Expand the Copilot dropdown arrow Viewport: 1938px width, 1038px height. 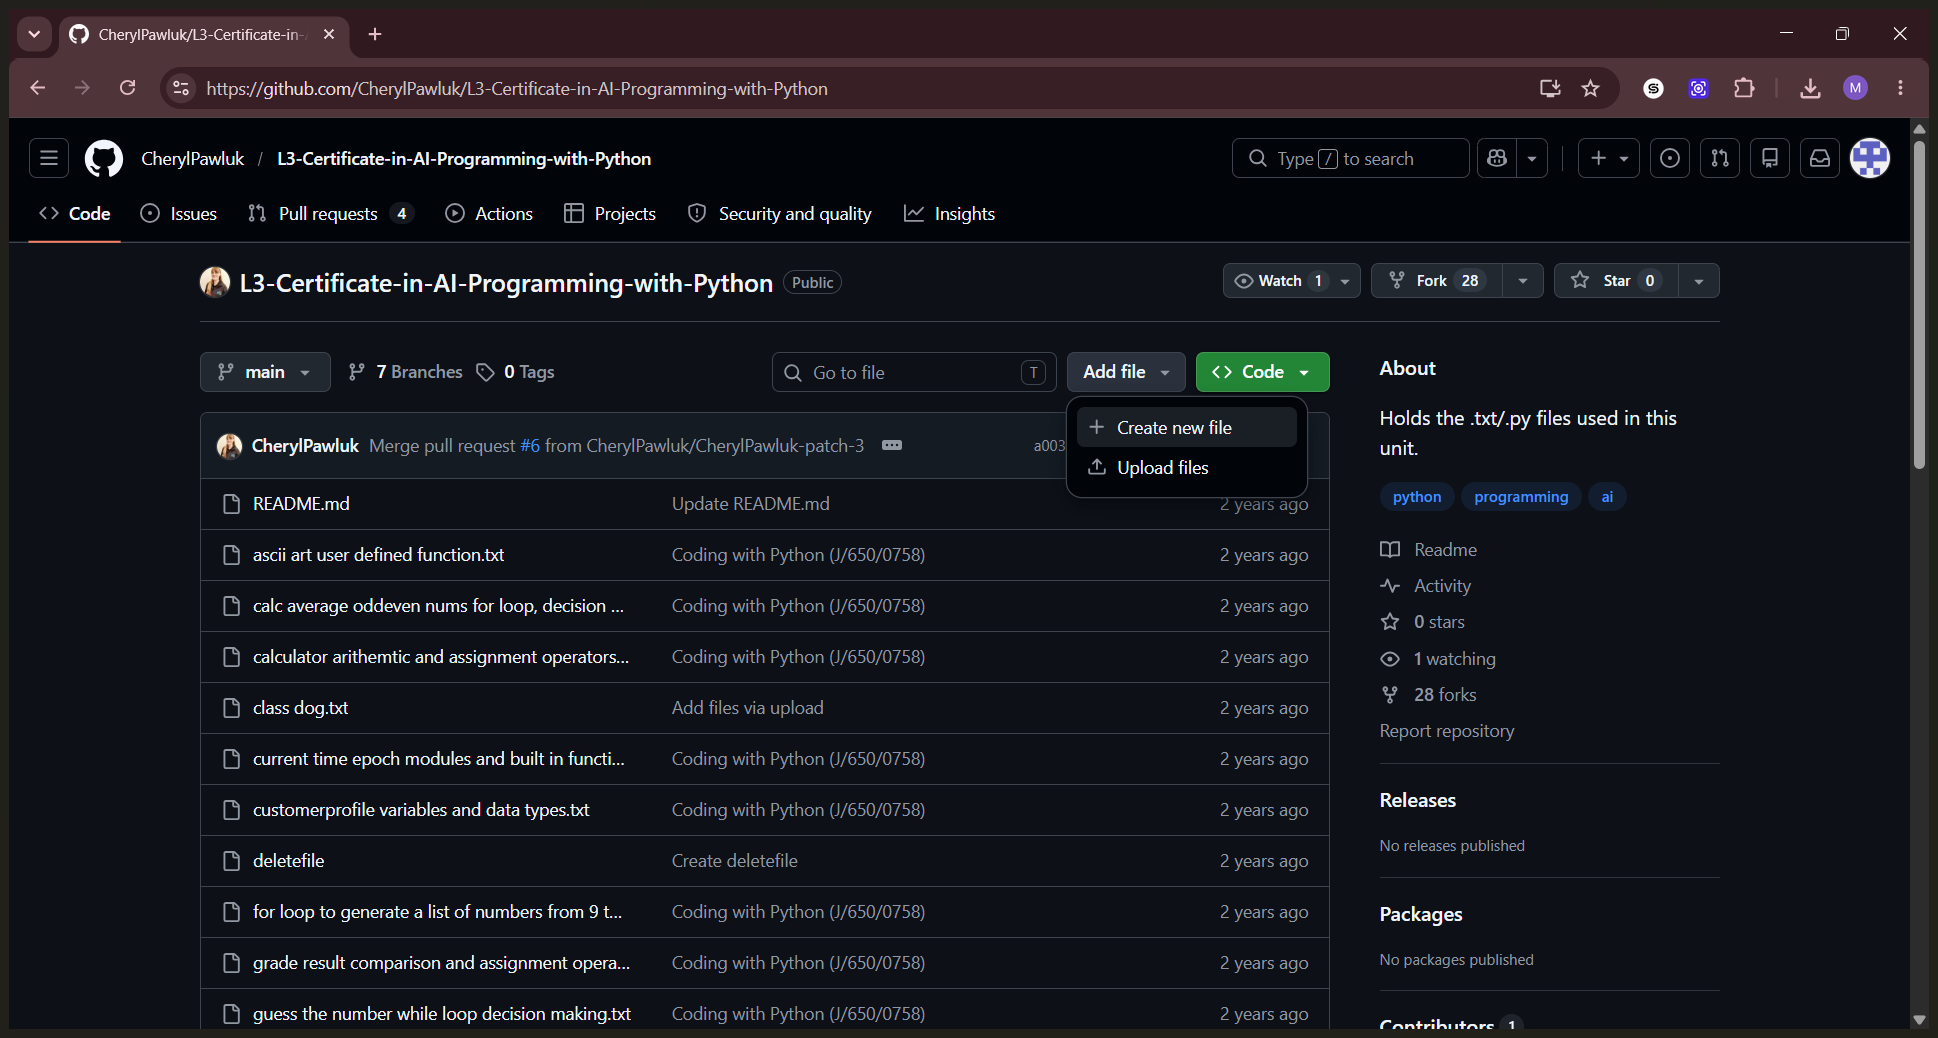click(1532, 158)
